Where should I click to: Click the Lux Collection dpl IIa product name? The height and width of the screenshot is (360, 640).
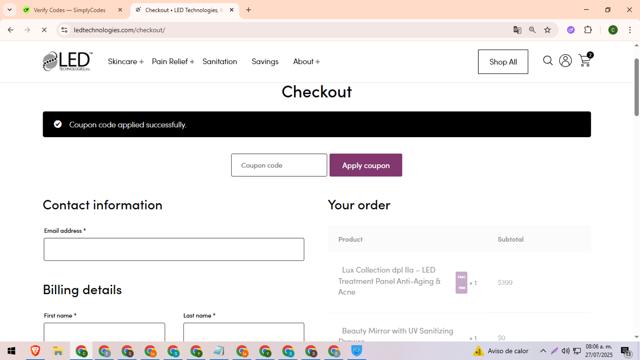(x=389, y=281)
